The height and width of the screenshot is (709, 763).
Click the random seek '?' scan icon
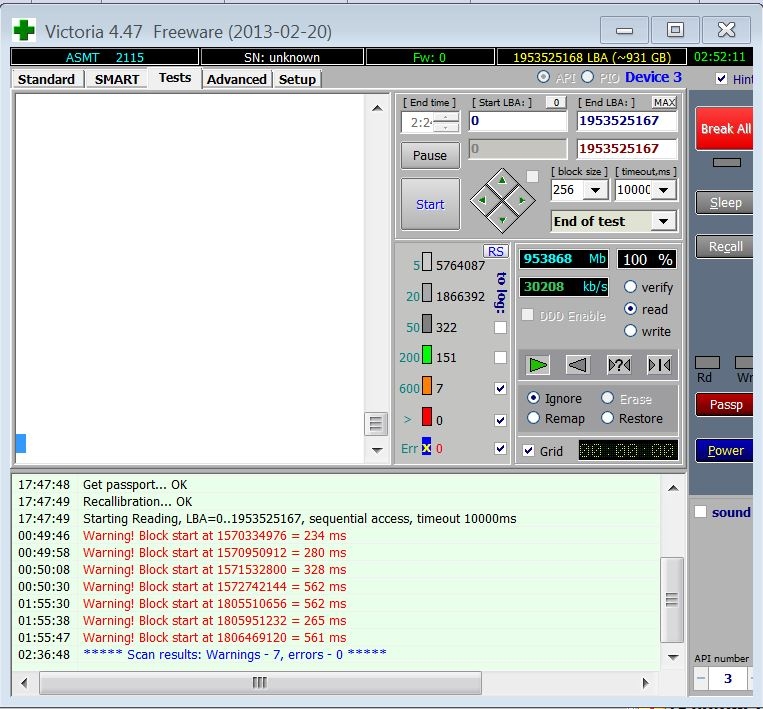point(619,364)
